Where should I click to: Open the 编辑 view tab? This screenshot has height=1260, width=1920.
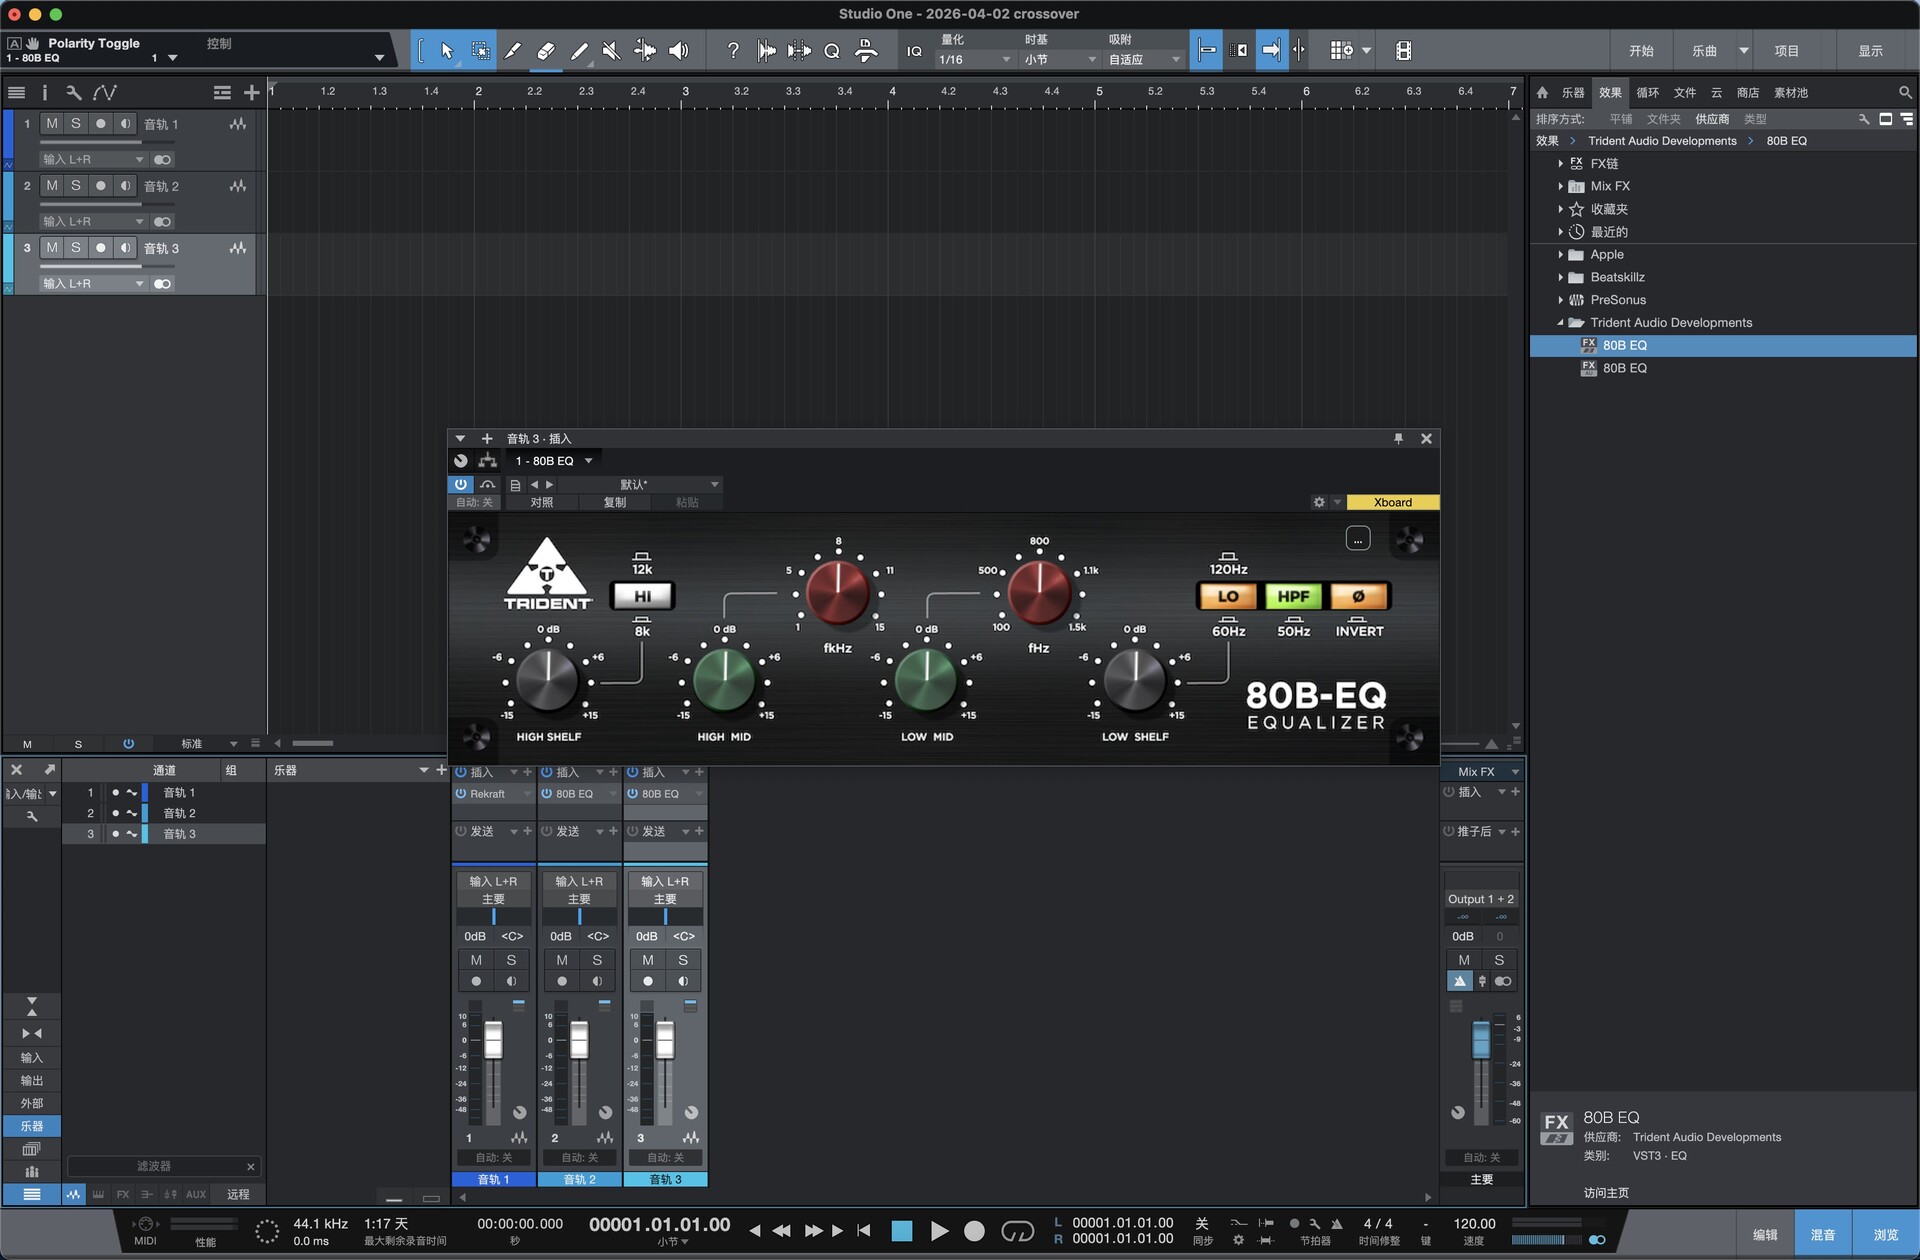1765,1234
